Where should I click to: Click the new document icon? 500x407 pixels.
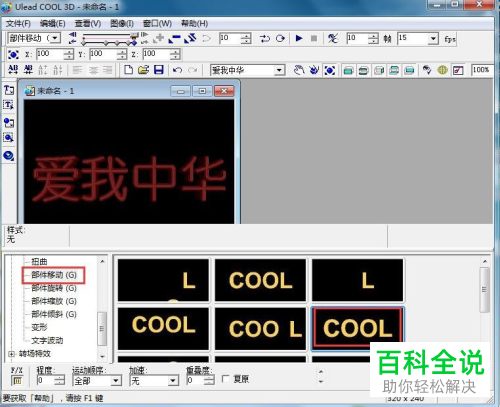coord(128,70)
